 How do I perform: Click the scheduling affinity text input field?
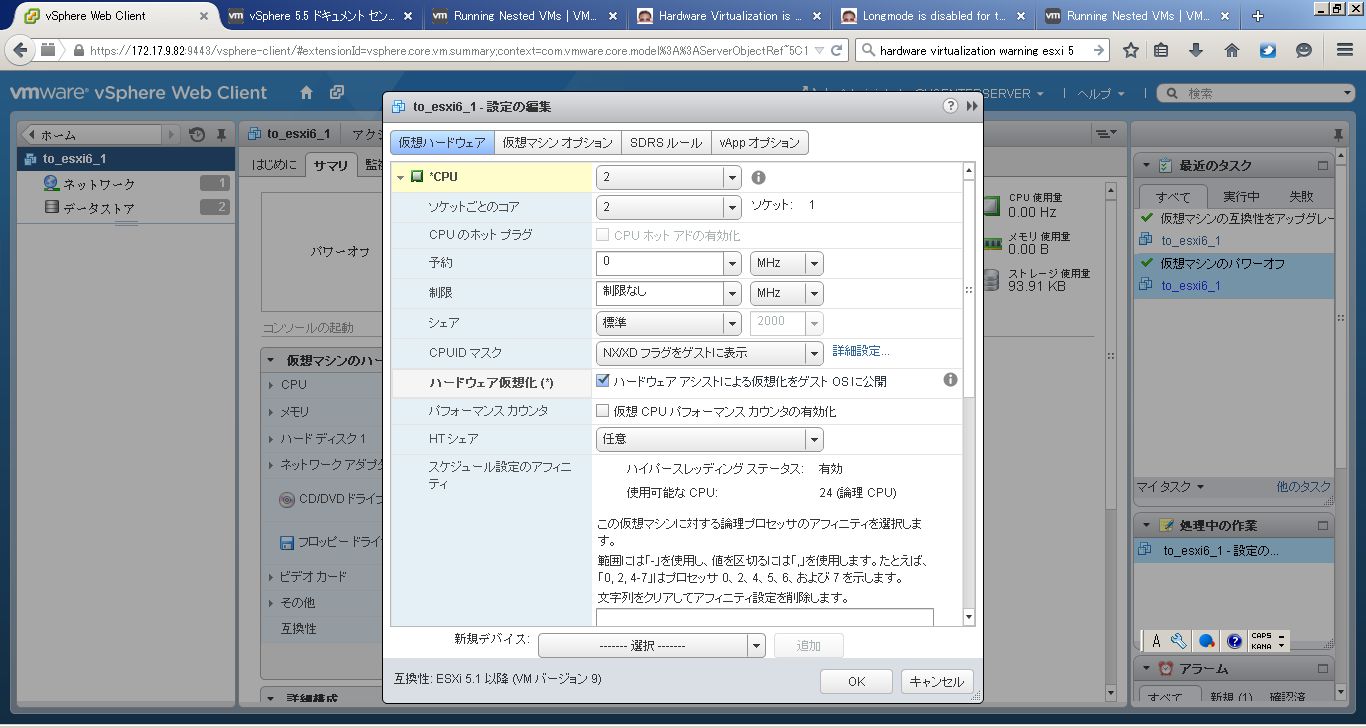point(764,617)
